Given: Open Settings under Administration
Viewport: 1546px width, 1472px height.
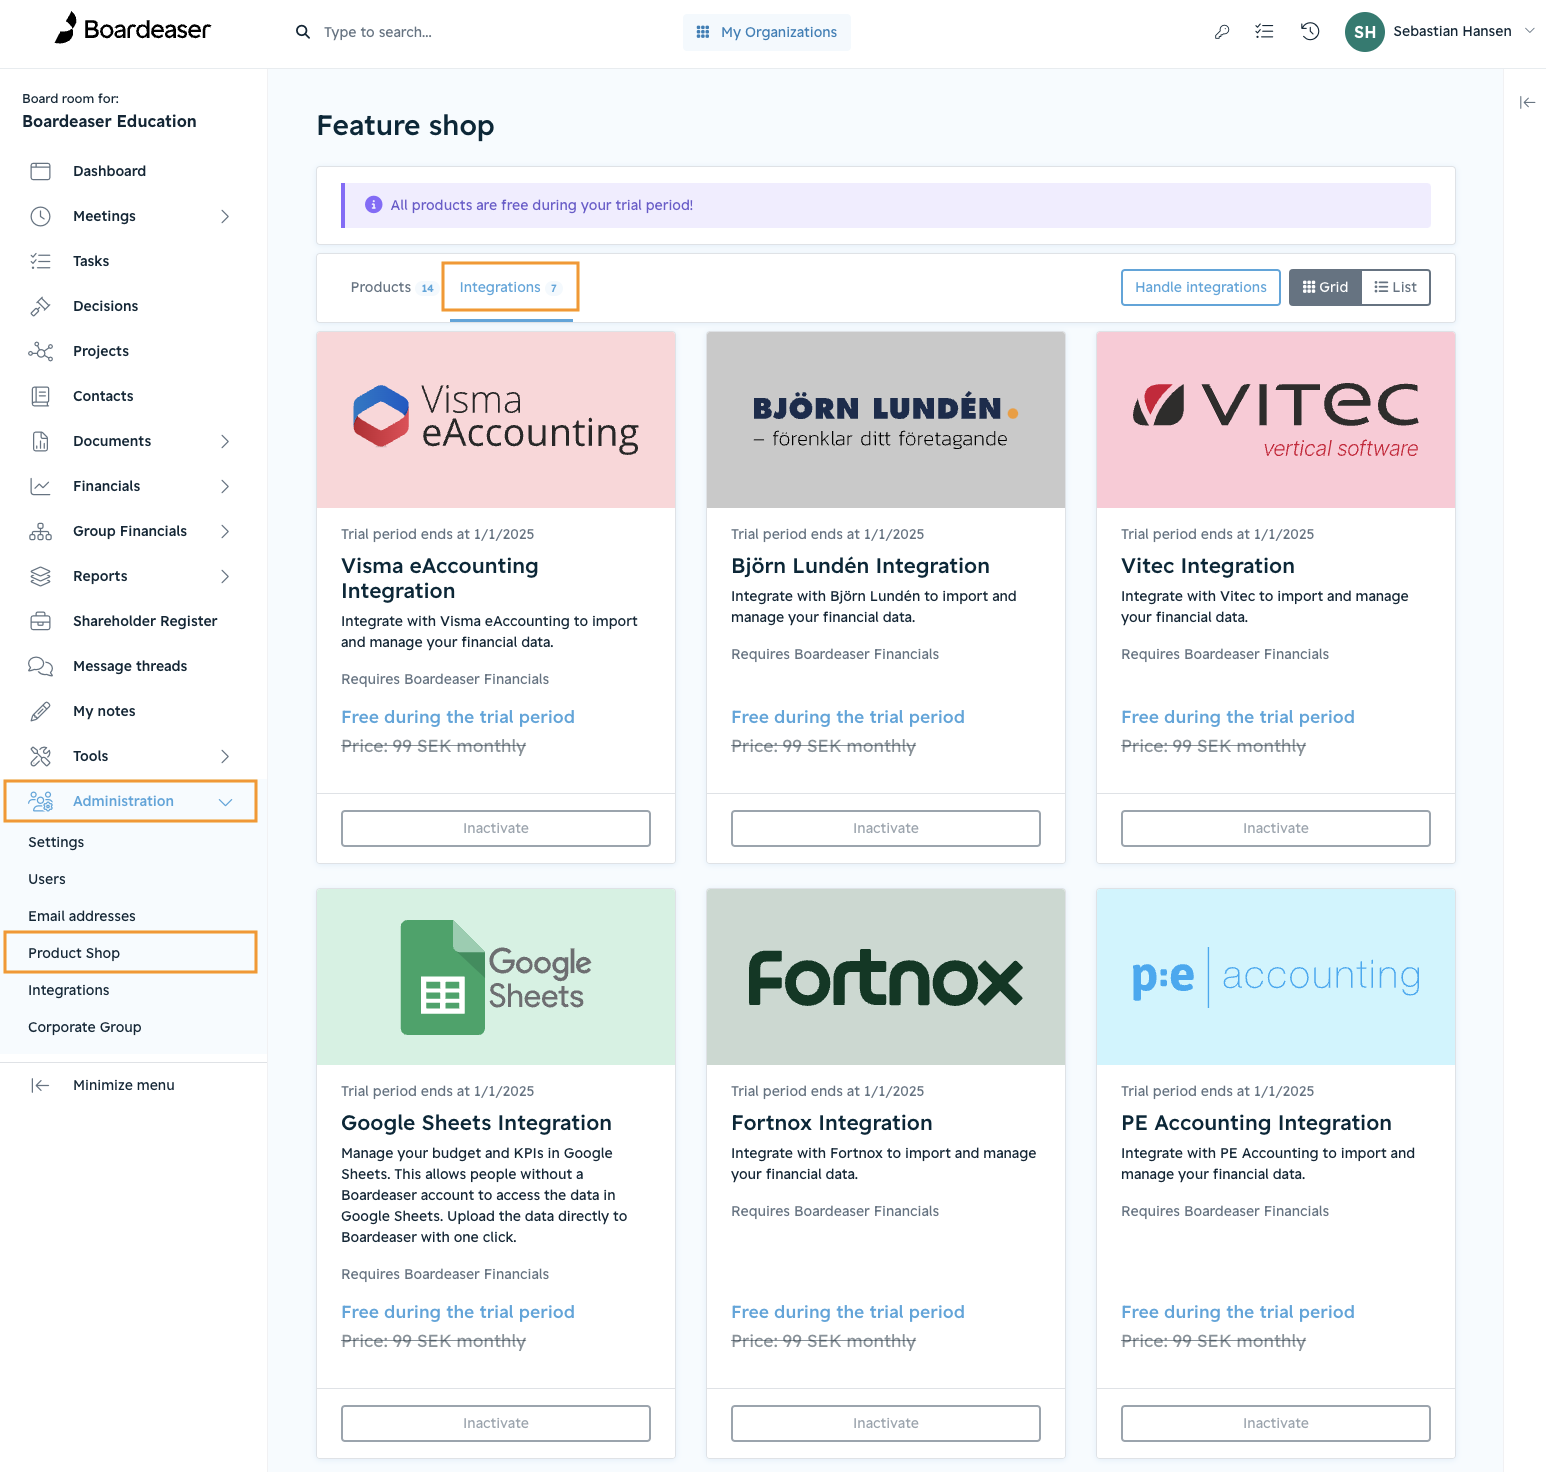Looking at the screenshot, I should [x=56, y=842].
